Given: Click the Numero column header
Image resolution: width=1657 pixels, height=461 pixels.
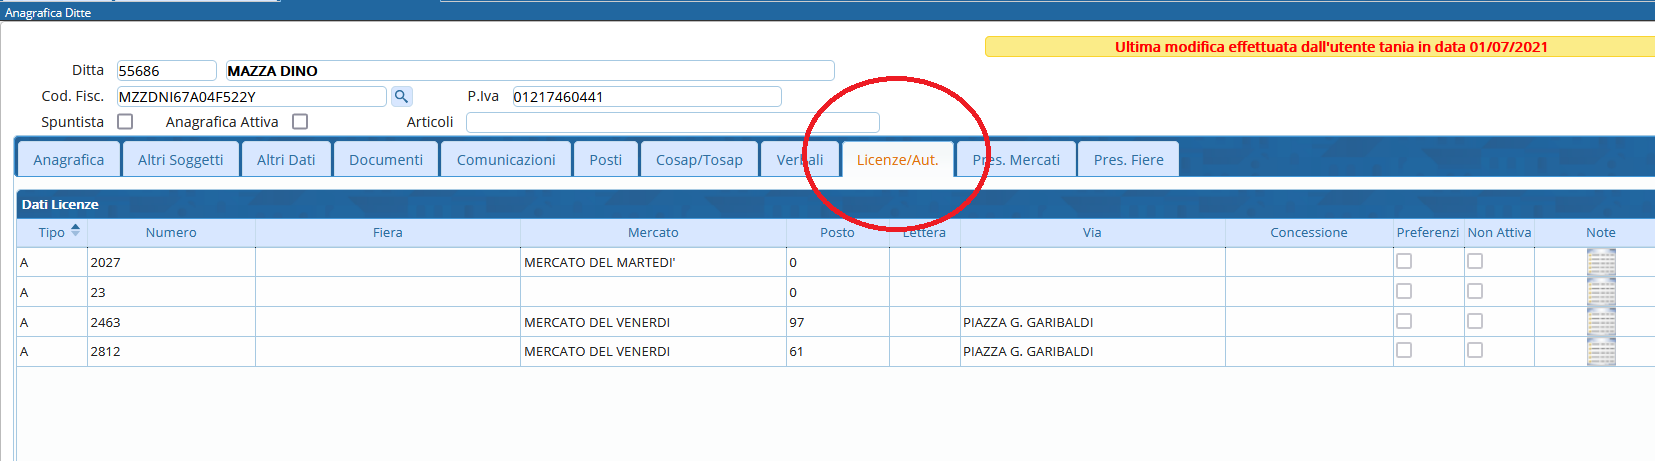Looking at the screenshot, I should [171, 232].
